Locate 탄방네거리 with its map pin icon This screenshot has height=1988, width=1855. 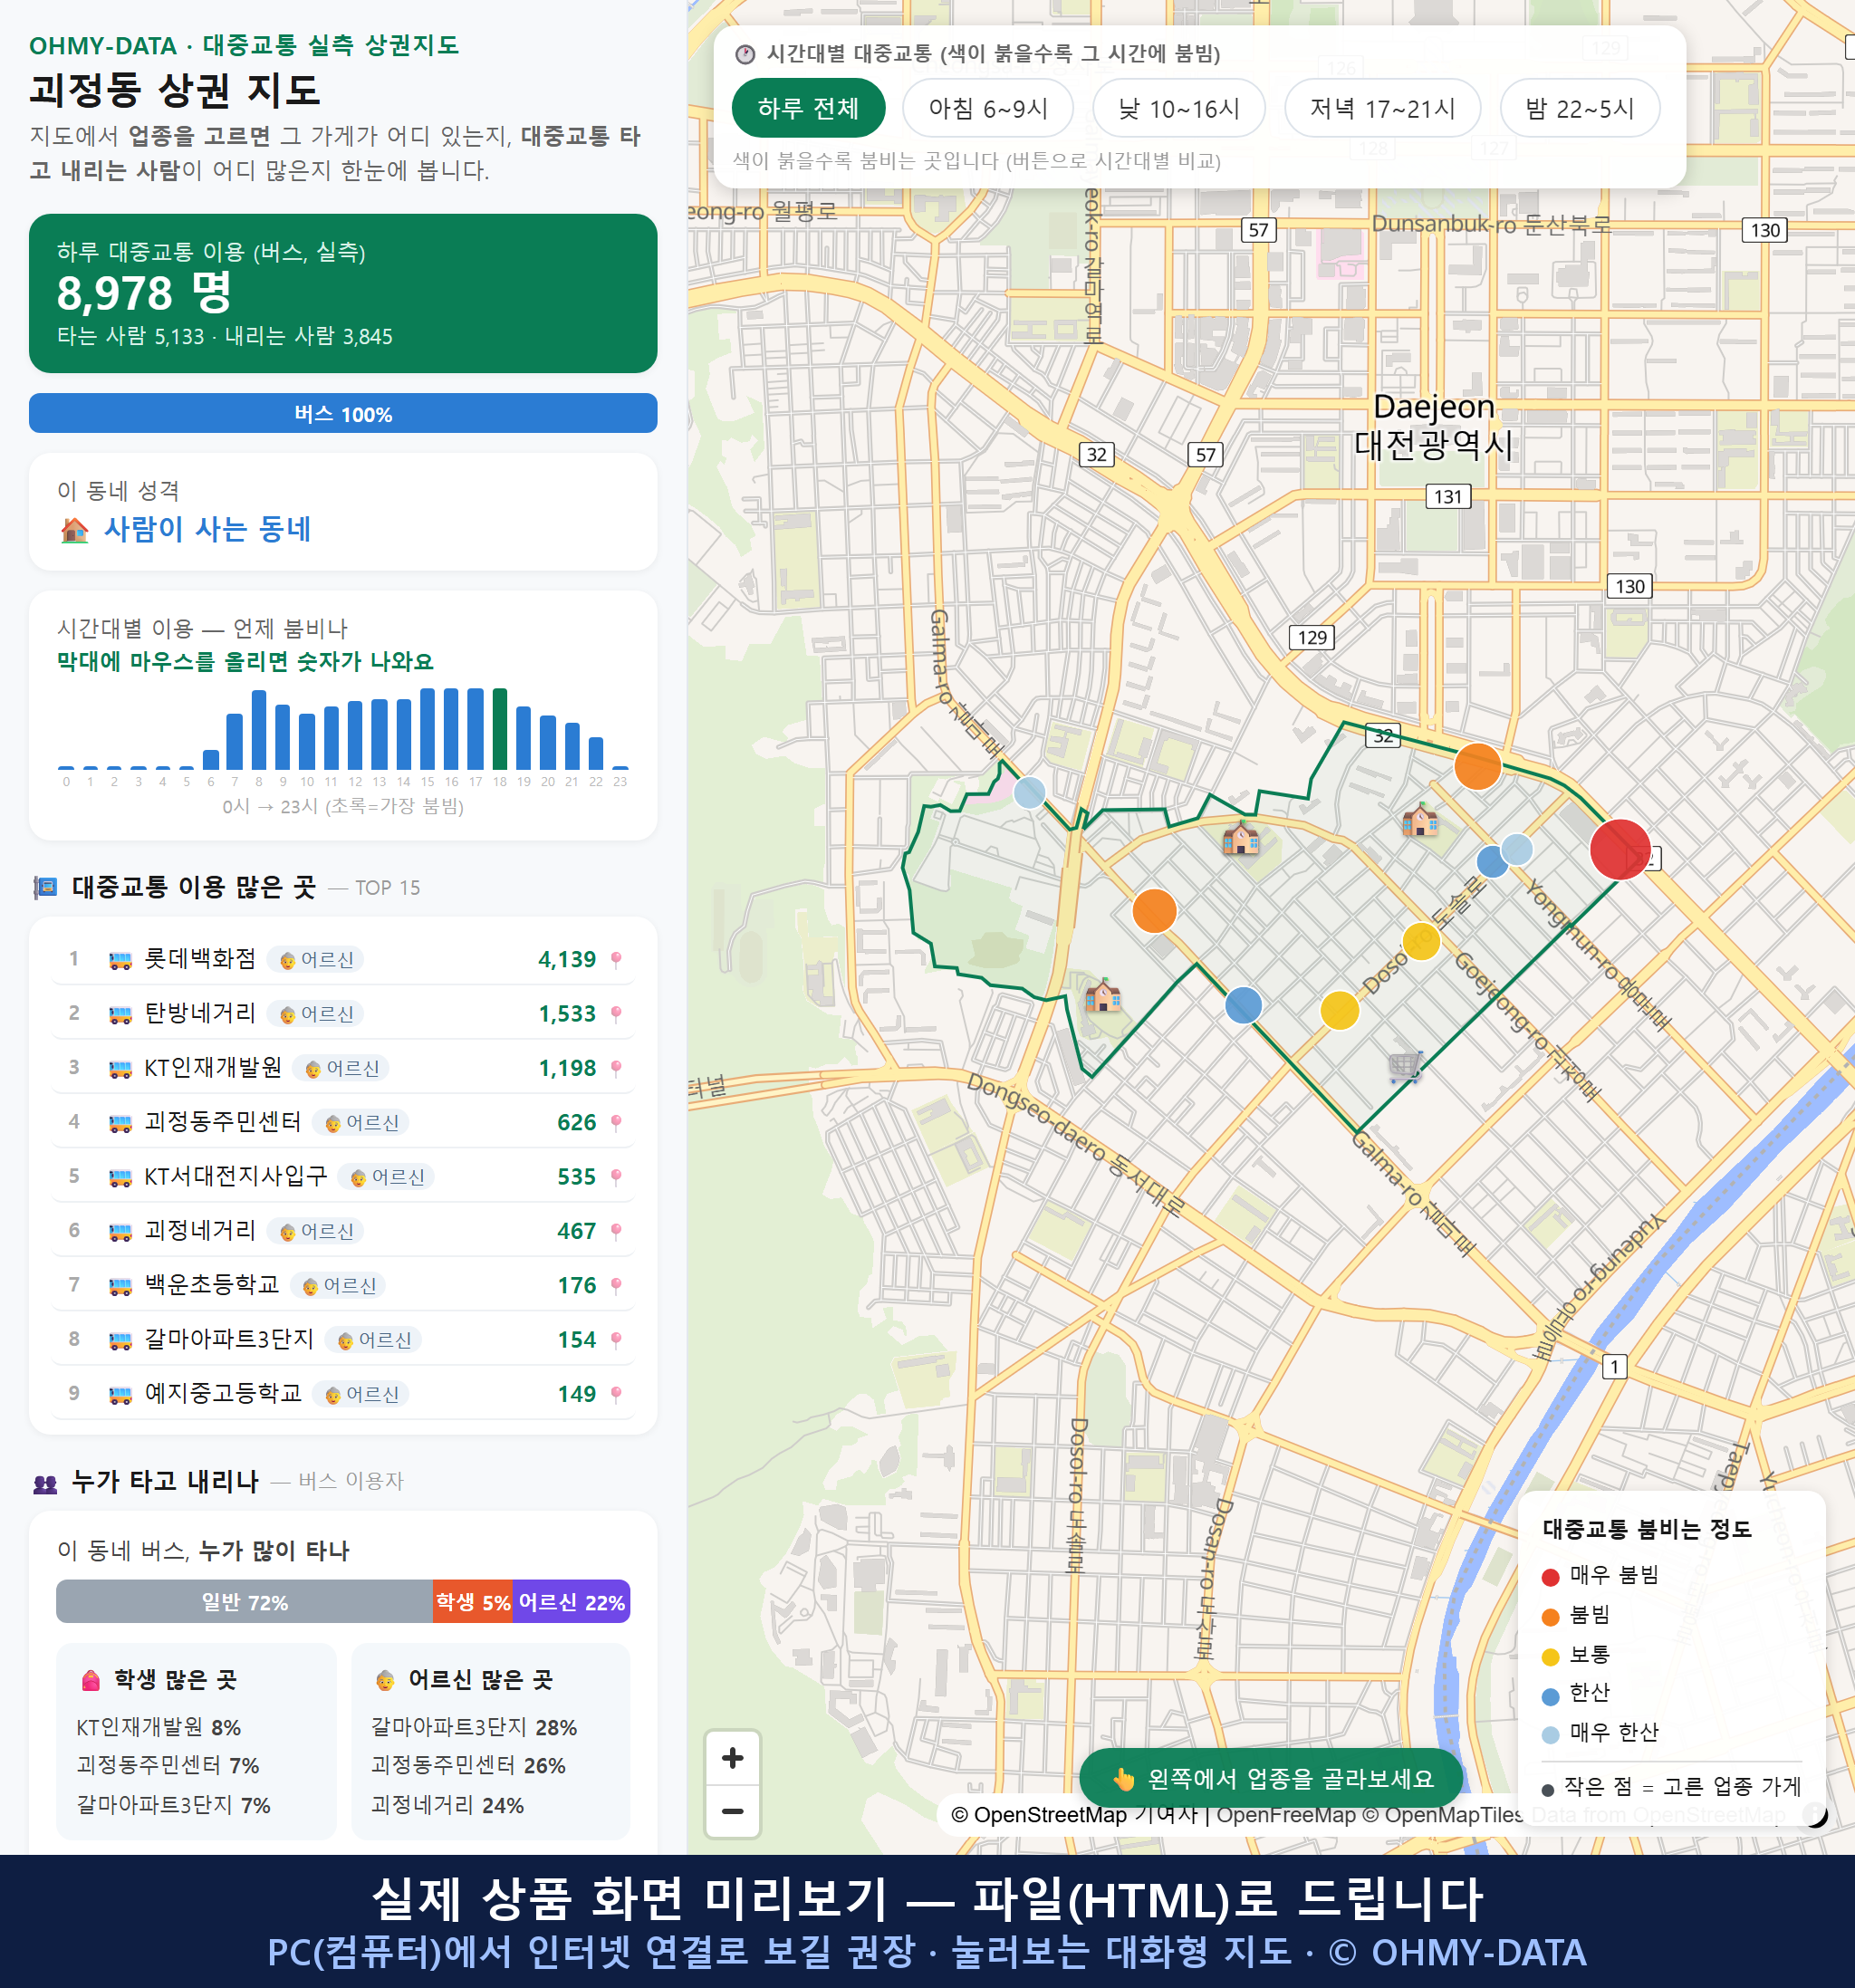coord(616,1014)
